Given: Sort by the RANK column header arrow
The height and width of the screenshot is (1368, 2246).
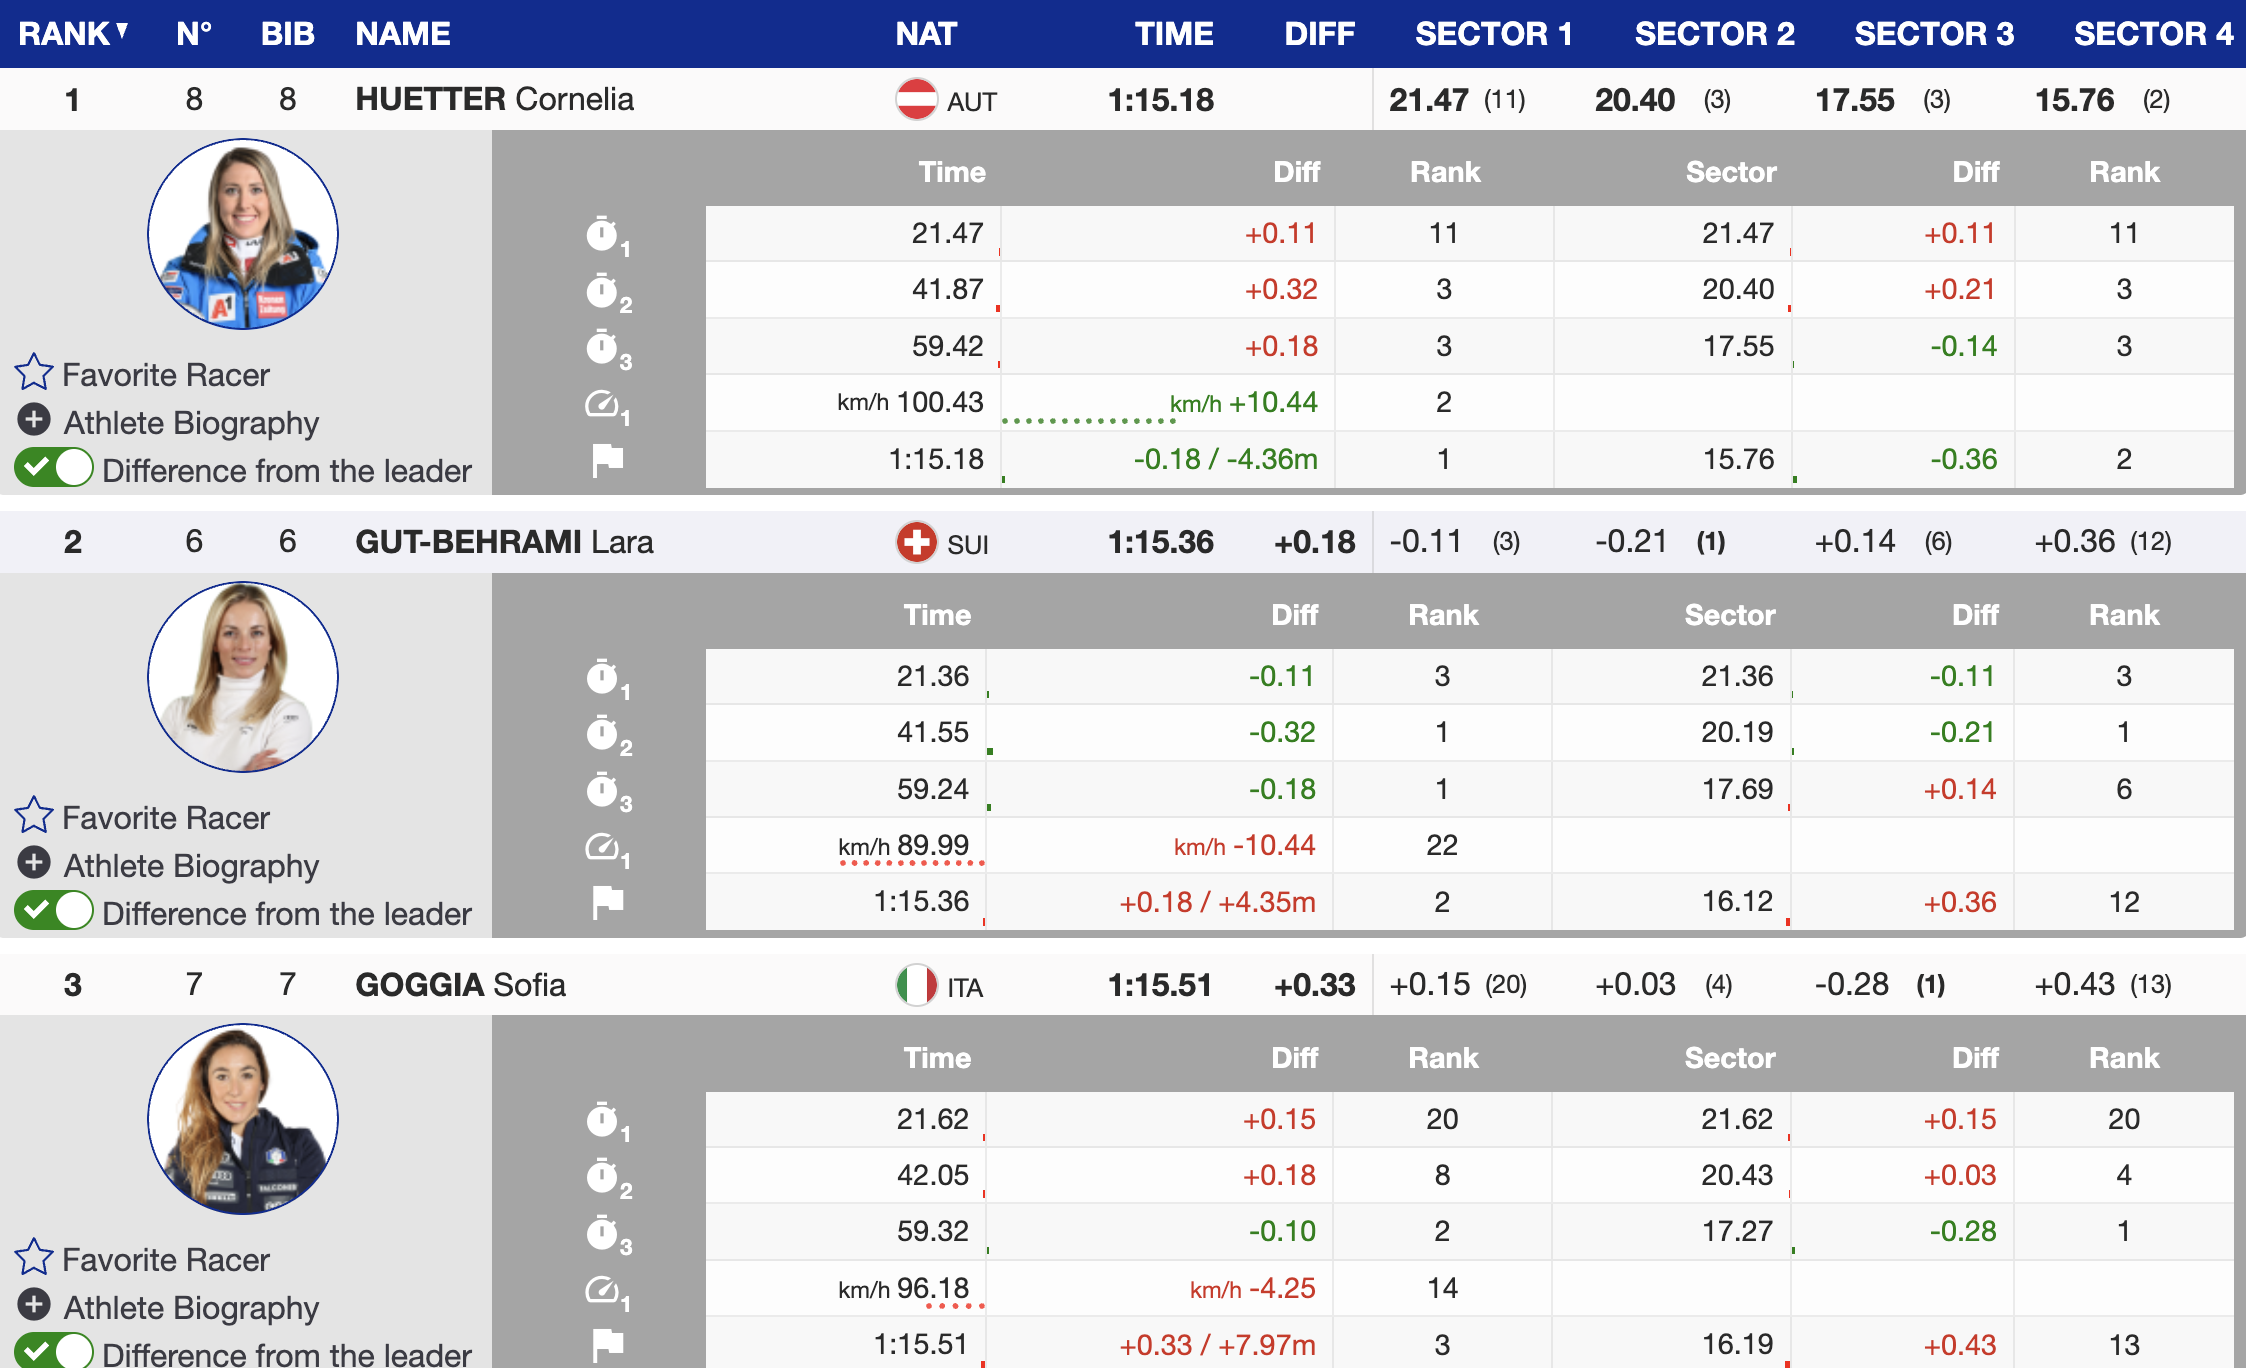Looking at the screenshot, I should (121, 30).
